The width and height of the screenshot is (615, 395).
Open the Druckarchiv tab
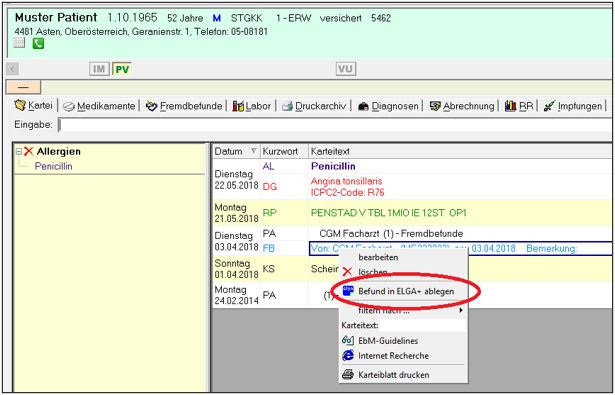pyautogui.click(x=314, y=106)
